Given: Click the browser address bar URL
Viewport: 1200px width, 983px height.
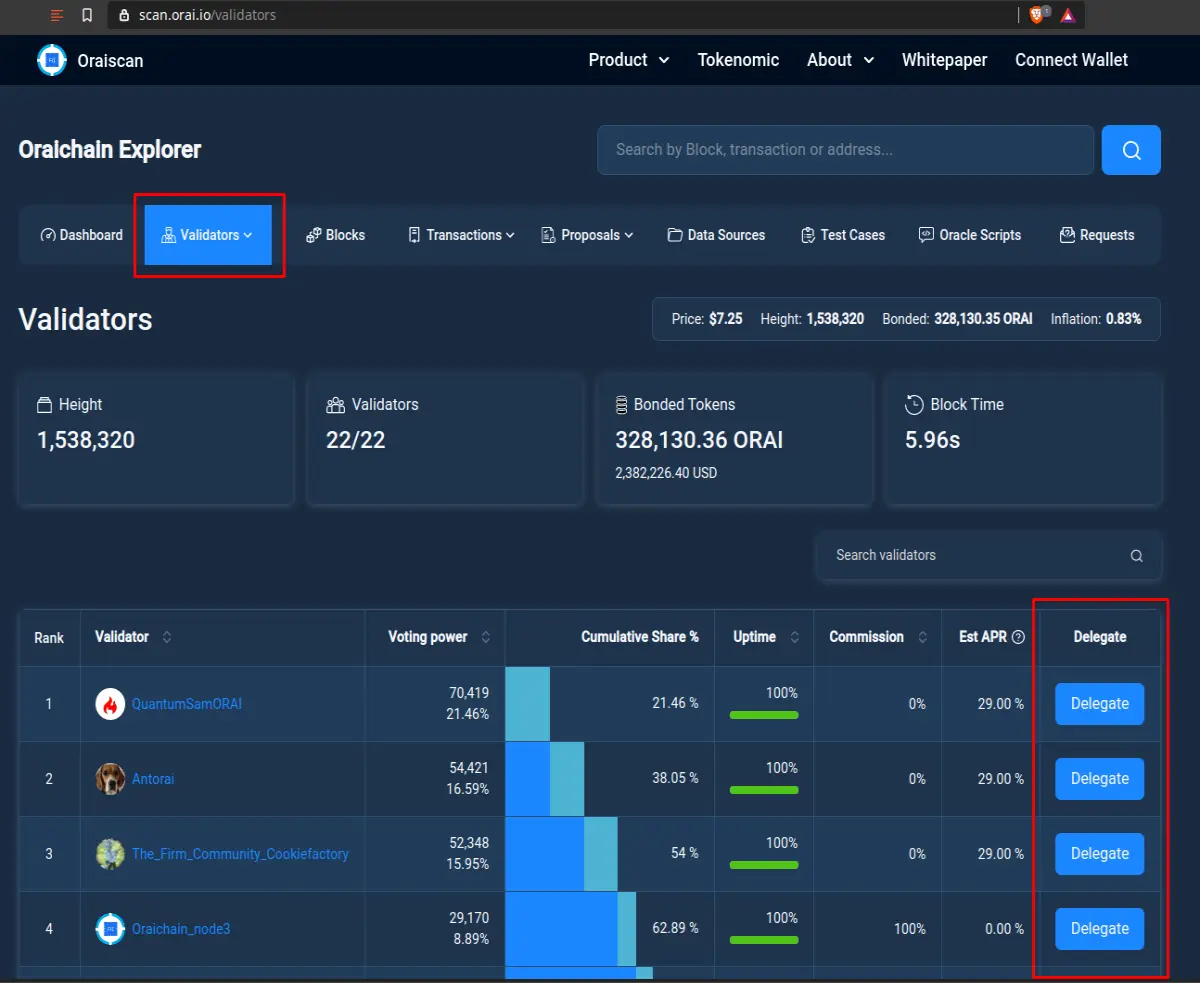Looking at the screenshot, I should coord(207,15).
